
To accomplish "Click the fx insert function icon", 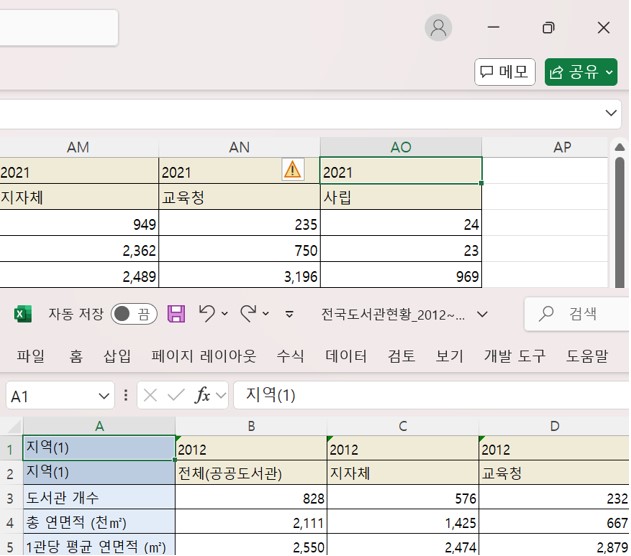I will (202, 395).
